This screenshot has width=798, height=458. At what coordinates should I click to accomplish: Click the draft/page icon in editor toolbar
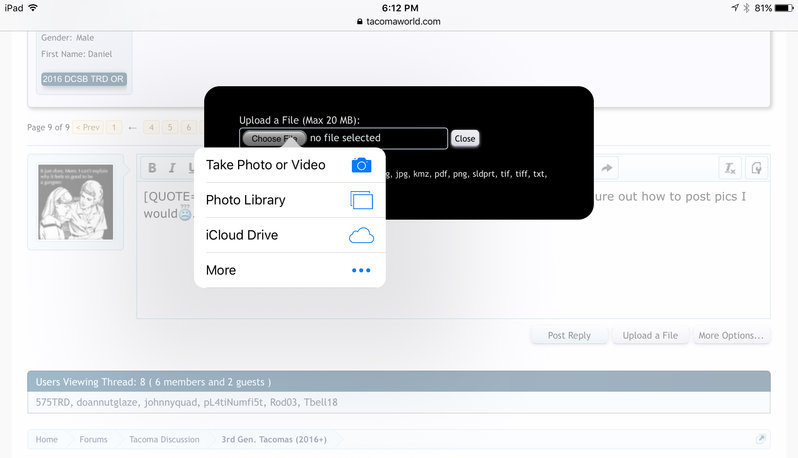[756, 168]
